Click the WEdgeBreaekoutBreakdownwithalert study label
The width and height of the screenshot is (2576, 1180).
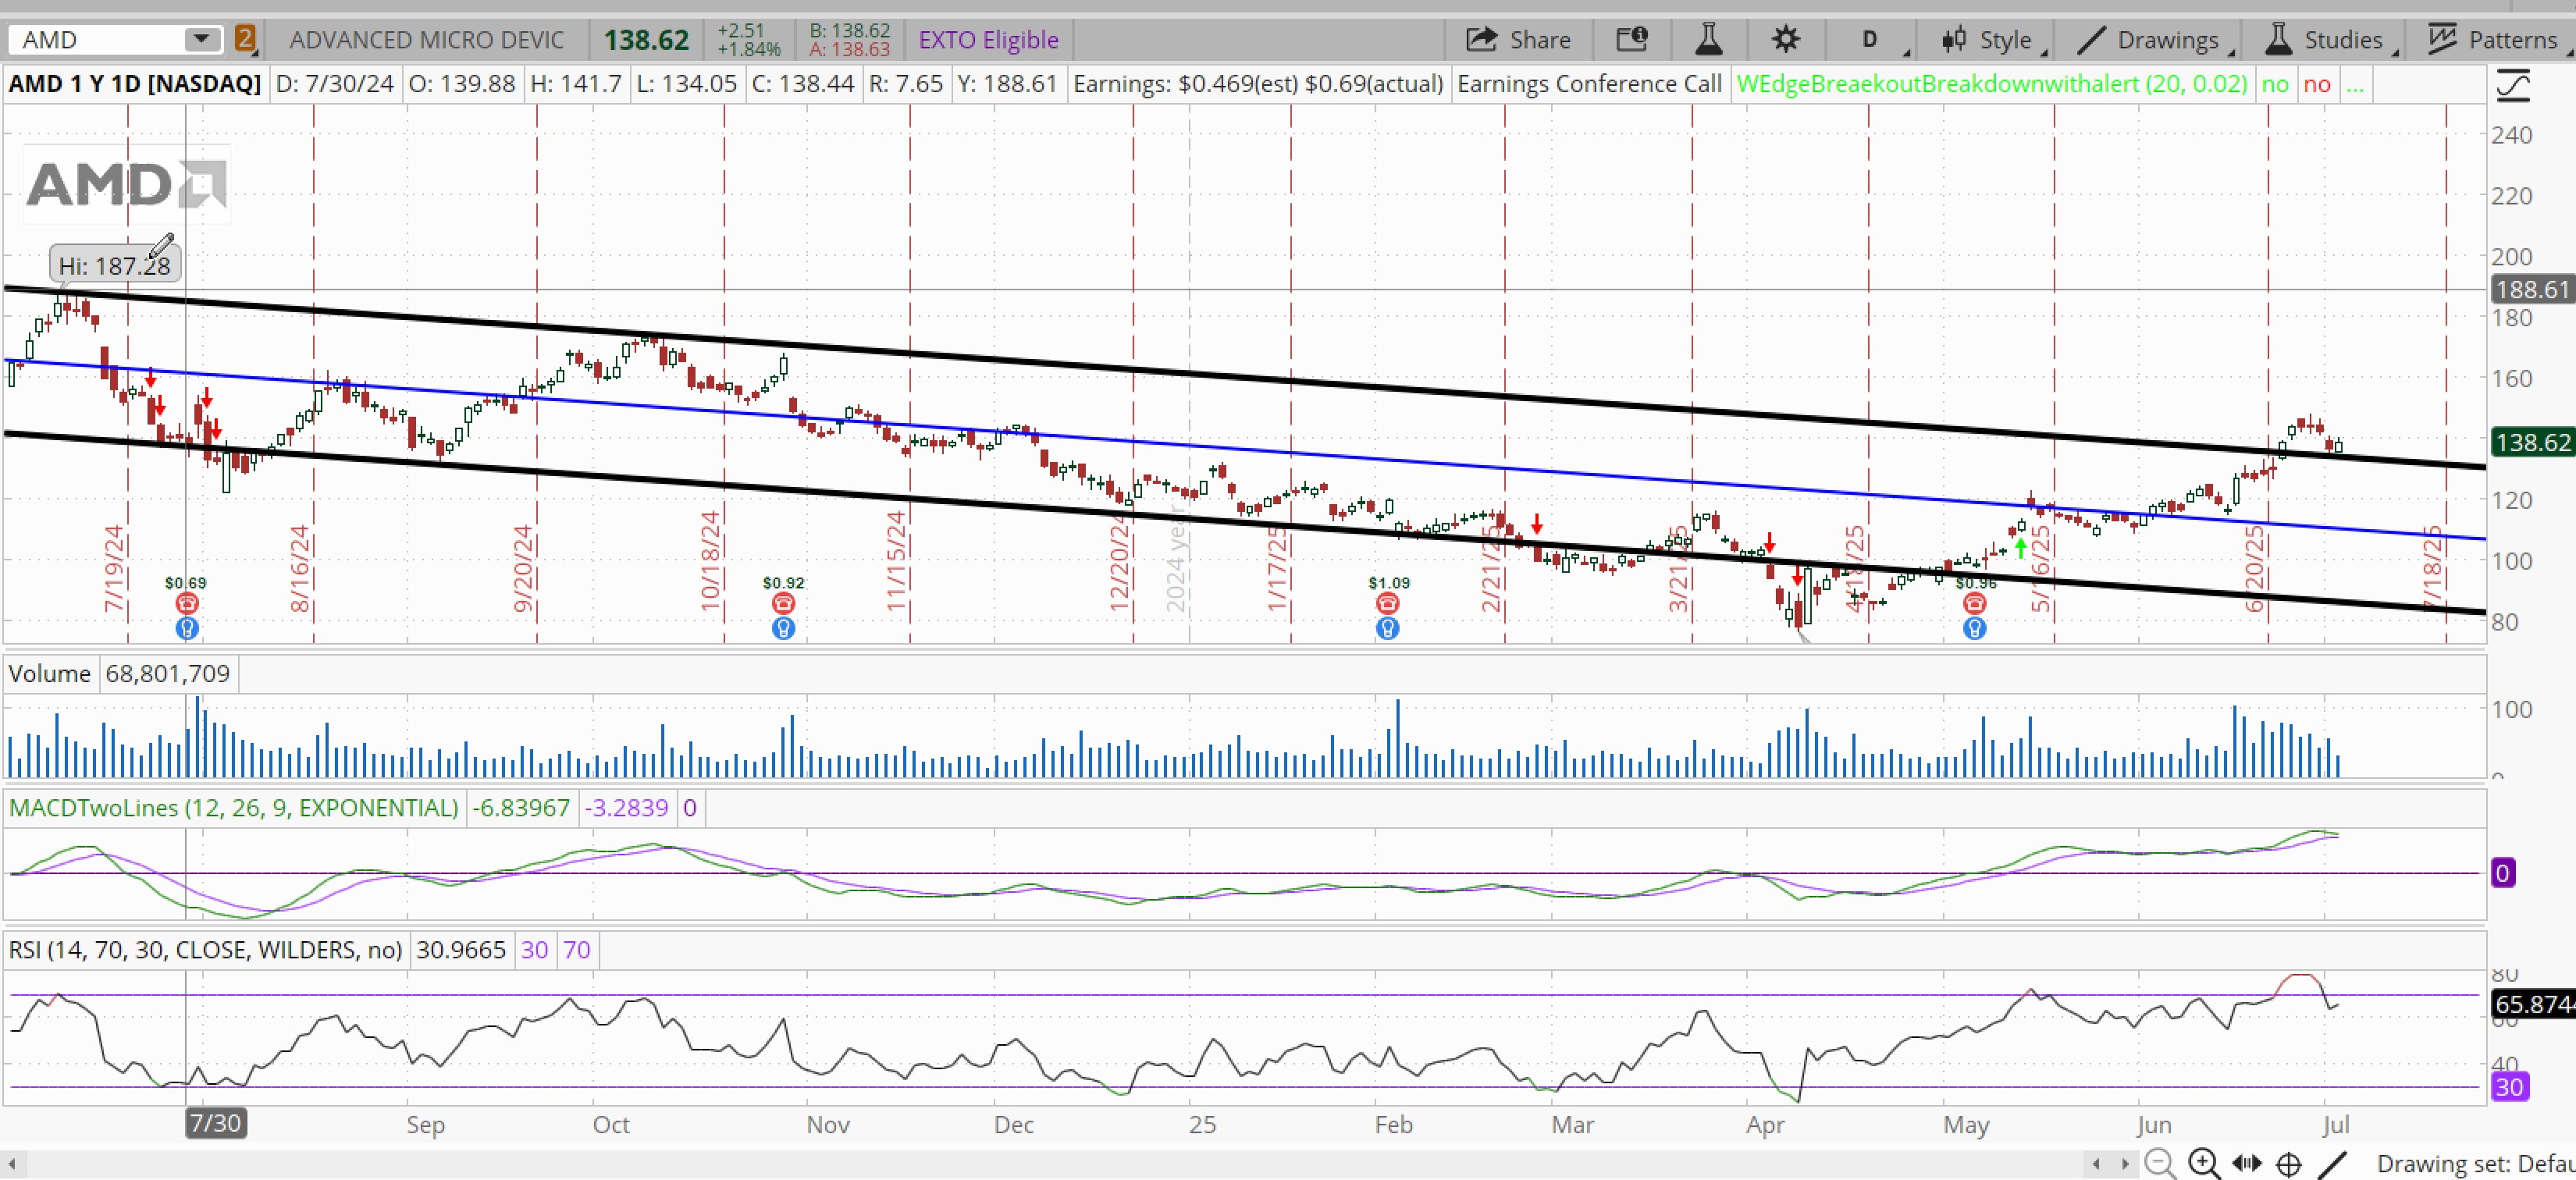pos(1991,84)
